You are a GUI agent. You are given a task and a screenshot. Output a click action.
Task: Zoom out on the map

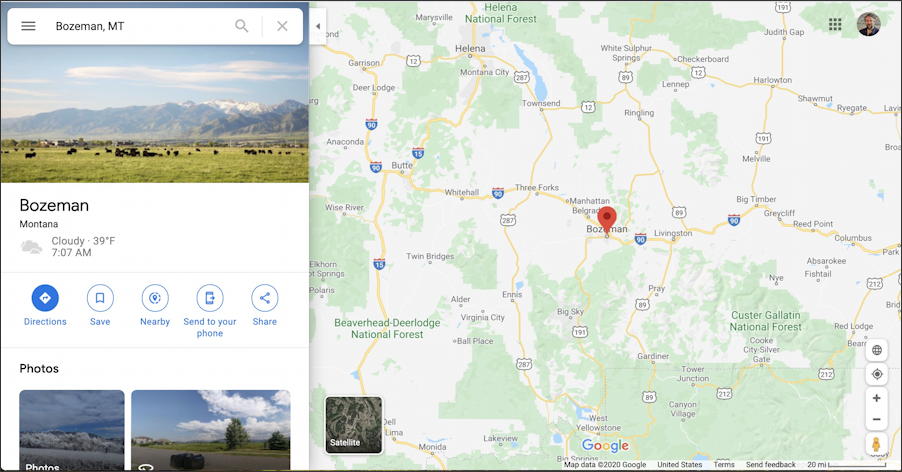(x=877, y=420)
